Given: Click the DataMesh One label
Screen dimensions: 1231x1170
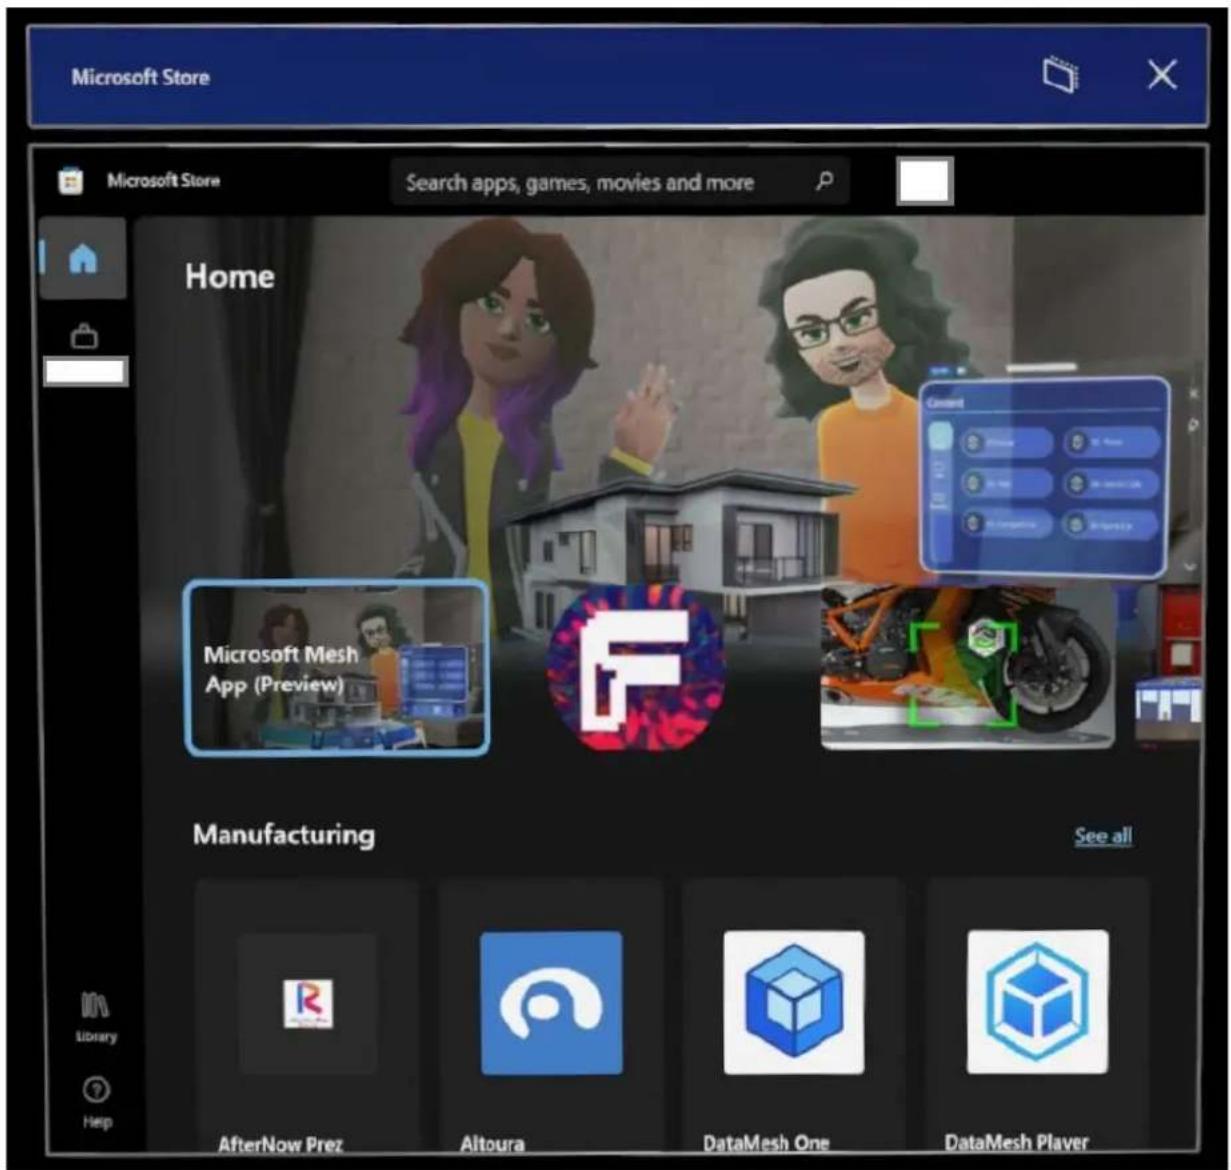Looking at the screenshot, I should point(766,1142).
